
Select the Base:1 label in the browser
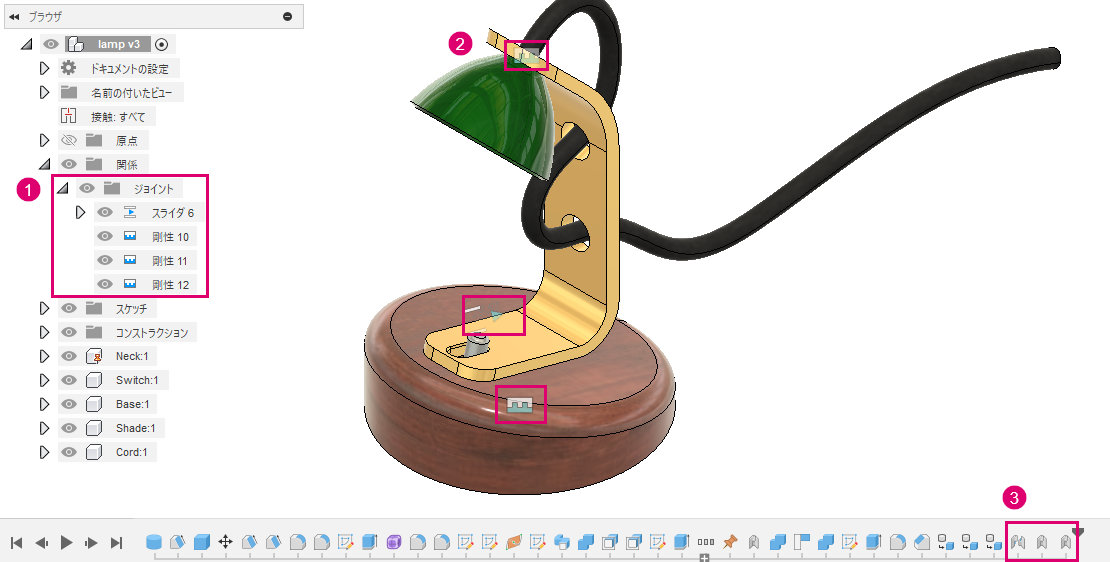132,404
